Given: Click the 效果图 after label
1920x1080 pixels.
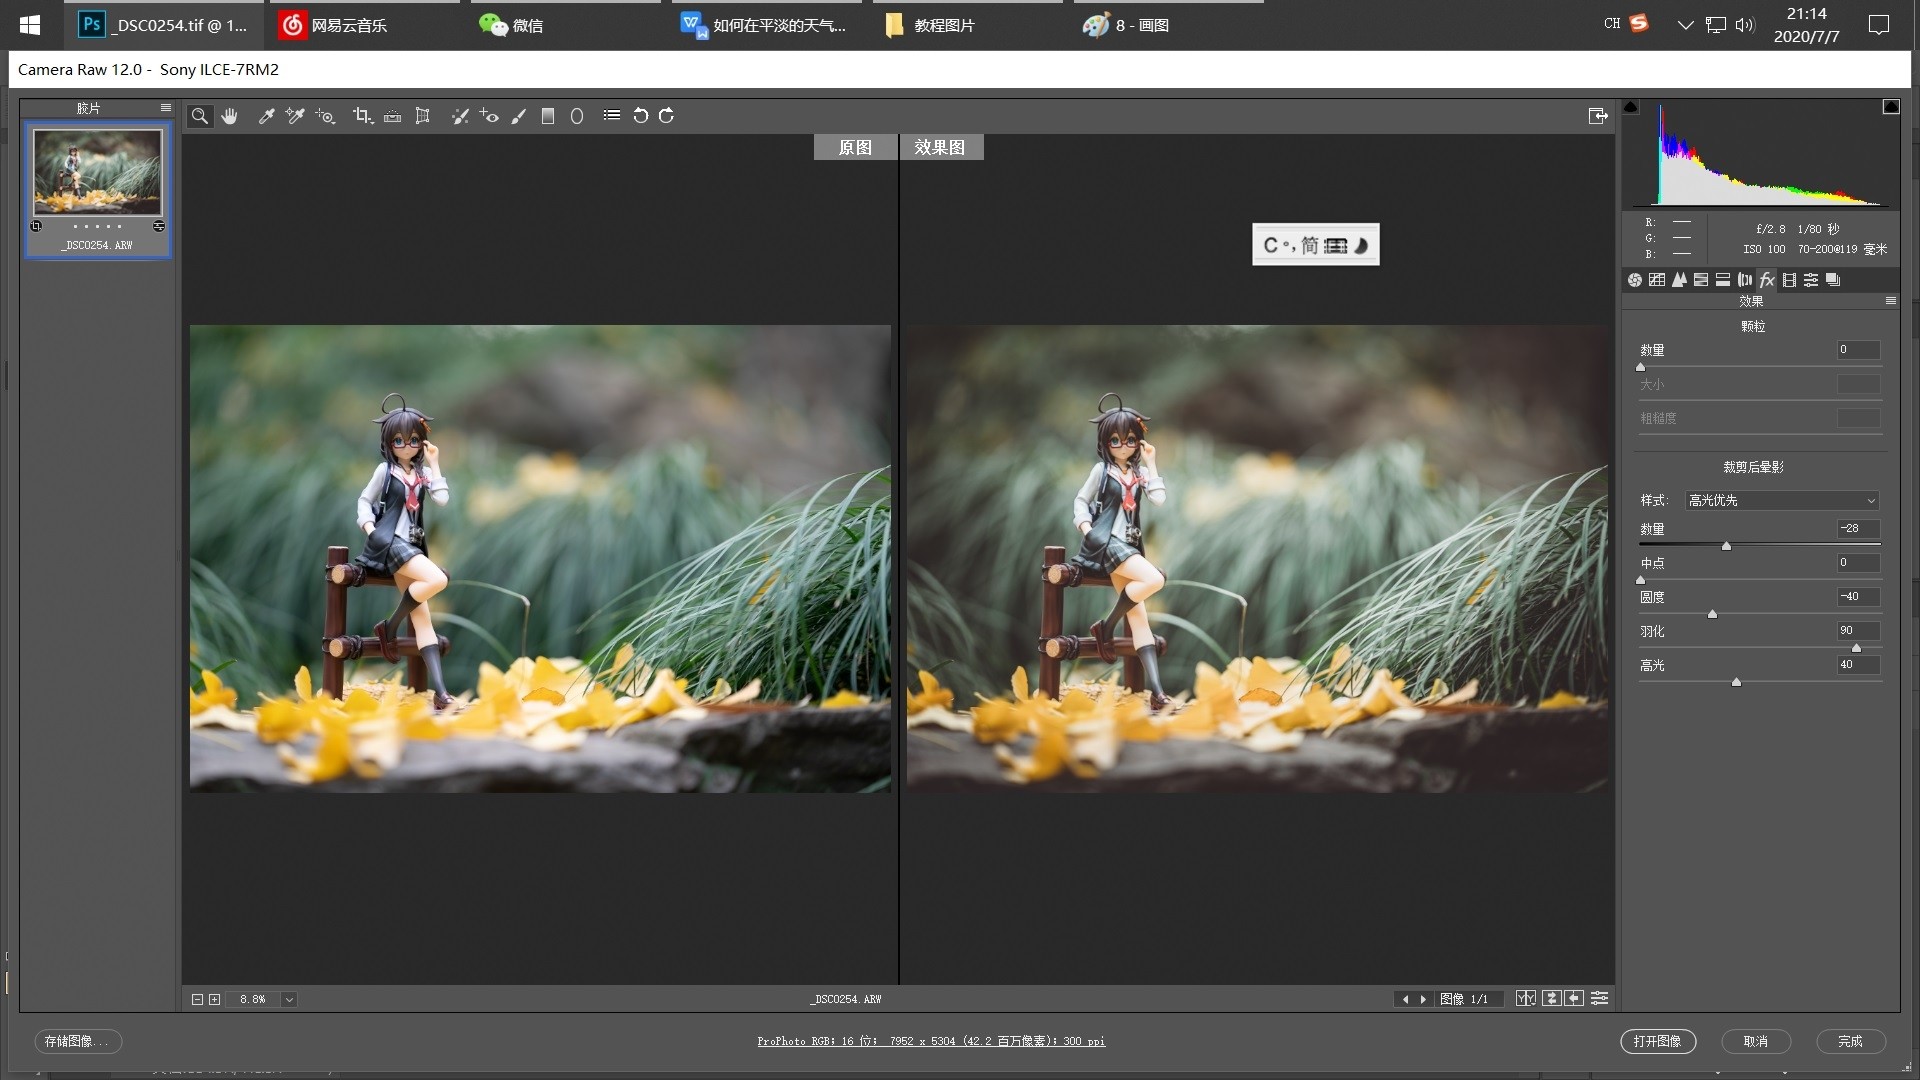Looking at the screenshot, I should click(940, 147).
